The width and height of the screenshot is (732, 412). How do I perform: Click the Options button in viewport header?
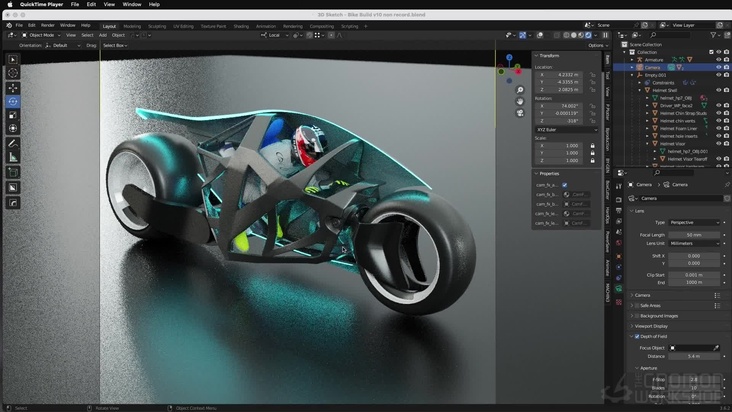pyautogui.click(x=596, y=45)
